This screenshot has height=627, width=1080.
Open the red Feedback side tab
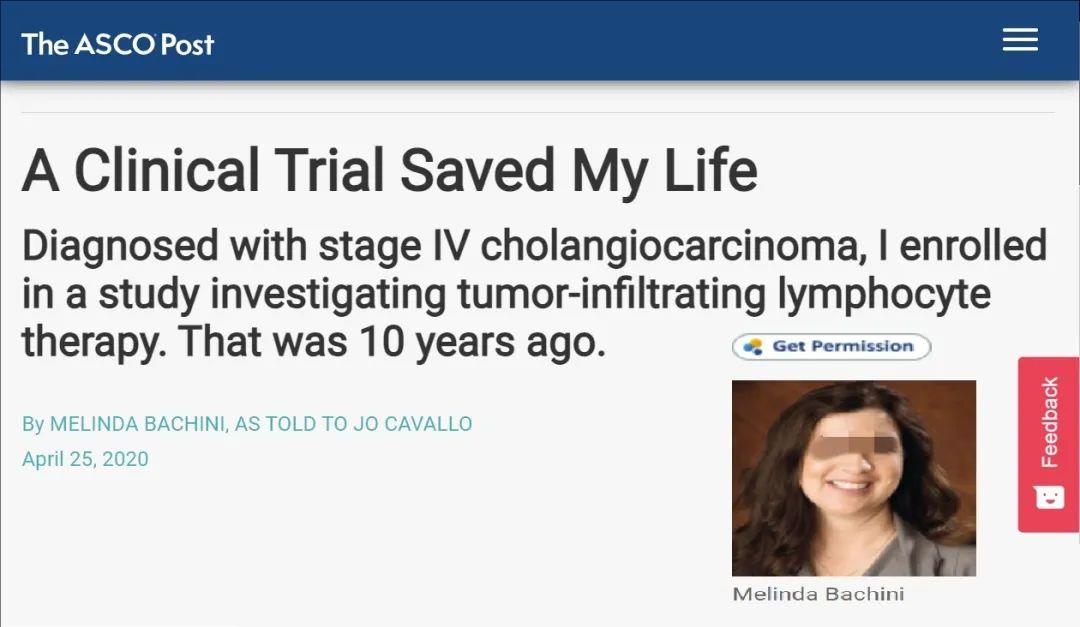click(1049, 443)
